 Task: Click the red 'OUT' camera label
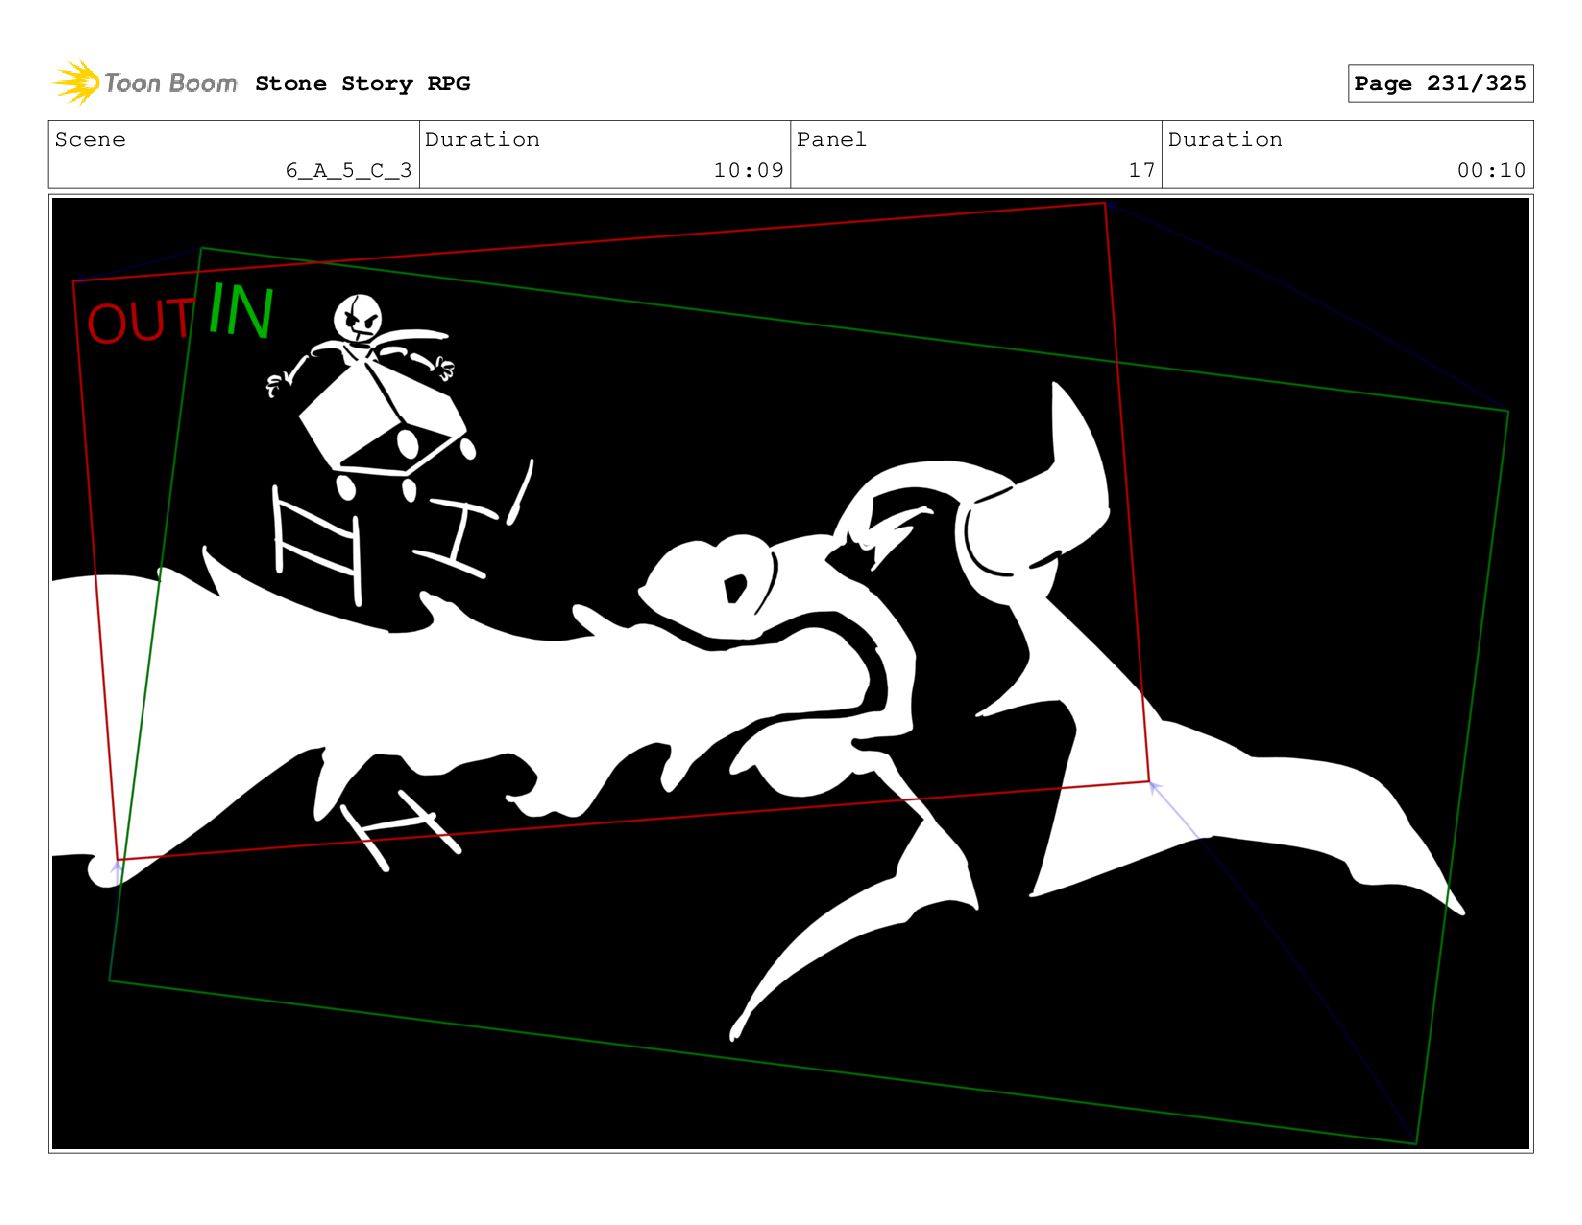(x=139, y=321)
